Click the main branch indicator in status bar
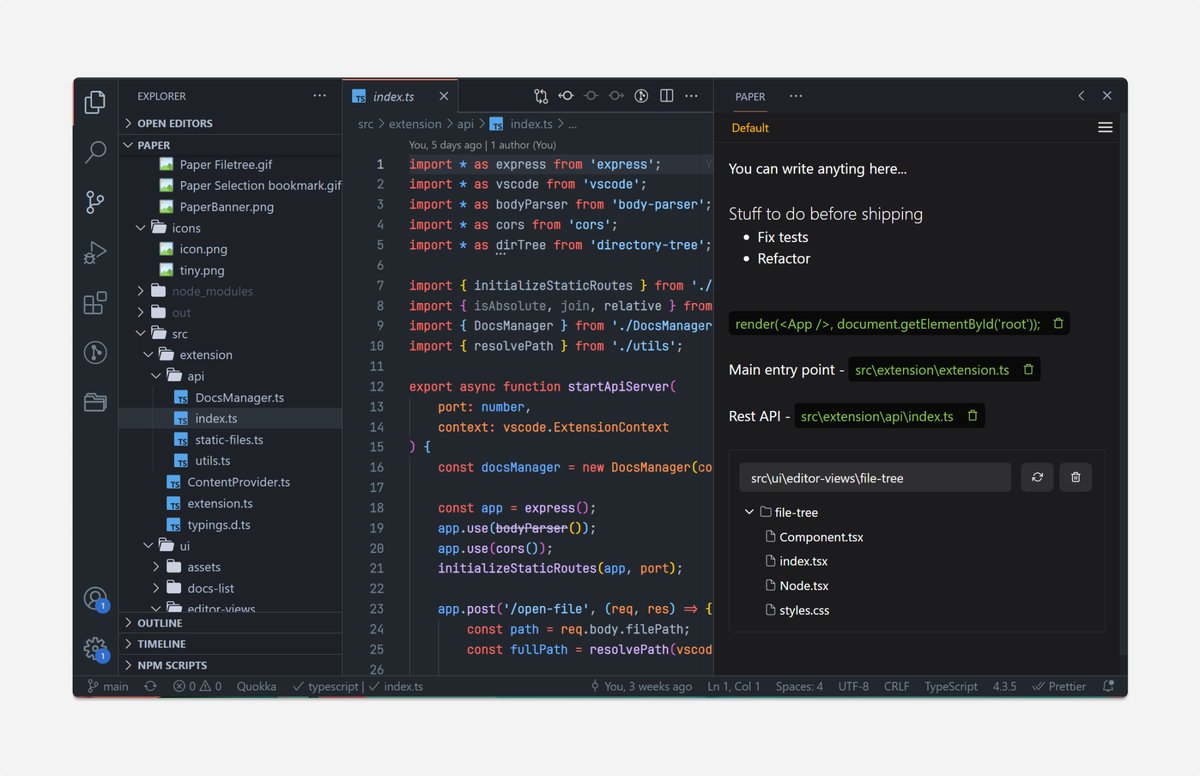 tap(108, 686)
